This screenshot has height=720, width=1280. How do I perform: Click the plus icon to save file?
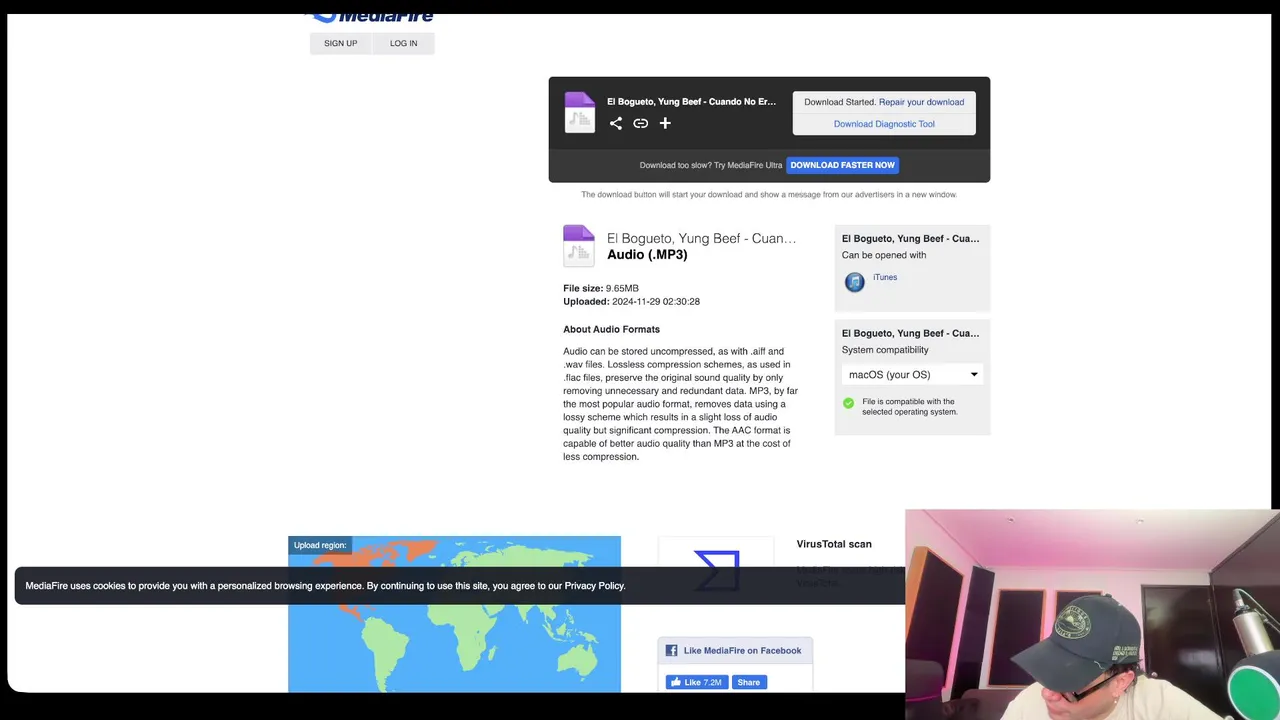point(665,123)
